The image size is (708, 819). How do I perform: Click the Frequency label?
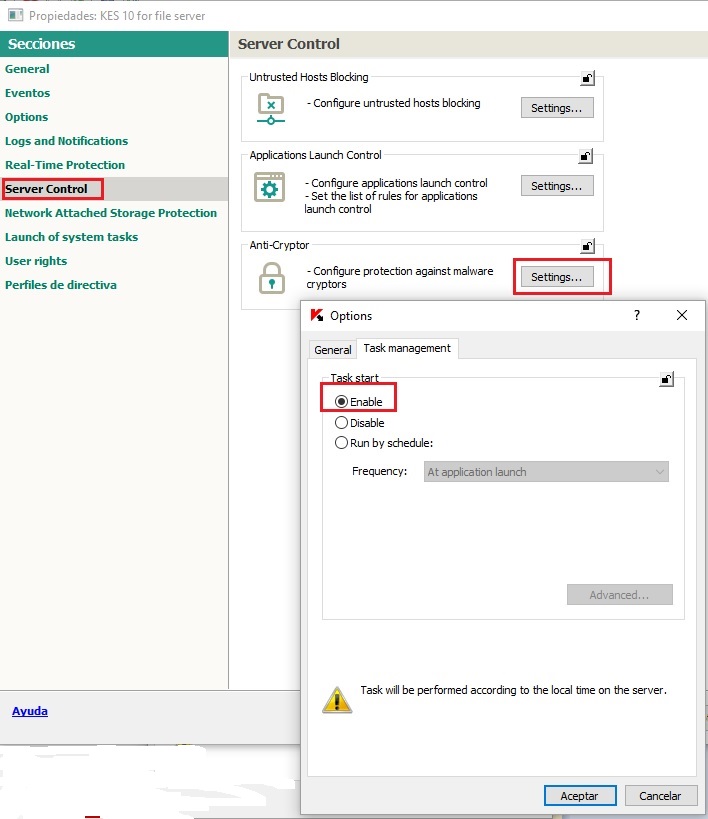tap(379, 471)
